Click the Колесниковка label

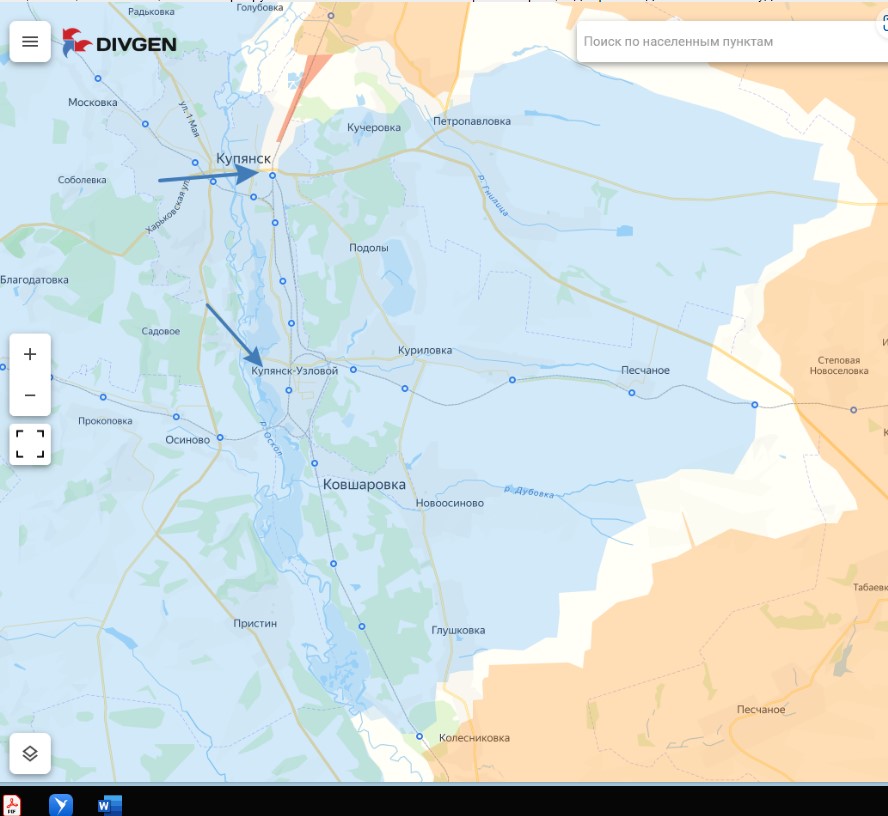(x=474, y=738)
